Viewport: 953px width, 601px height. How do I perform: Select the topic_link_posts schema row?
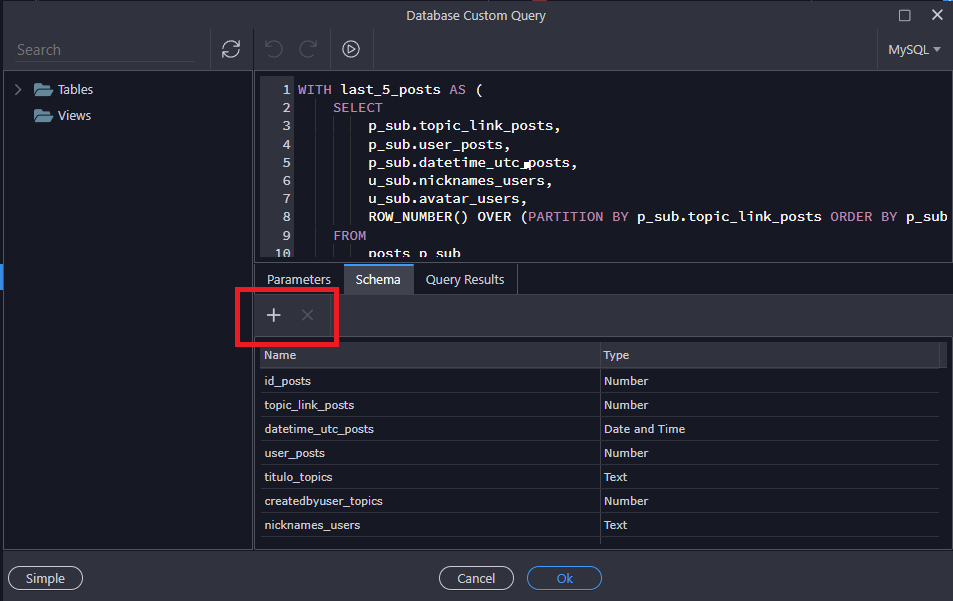pyautogui.click(x=600, y=405)
